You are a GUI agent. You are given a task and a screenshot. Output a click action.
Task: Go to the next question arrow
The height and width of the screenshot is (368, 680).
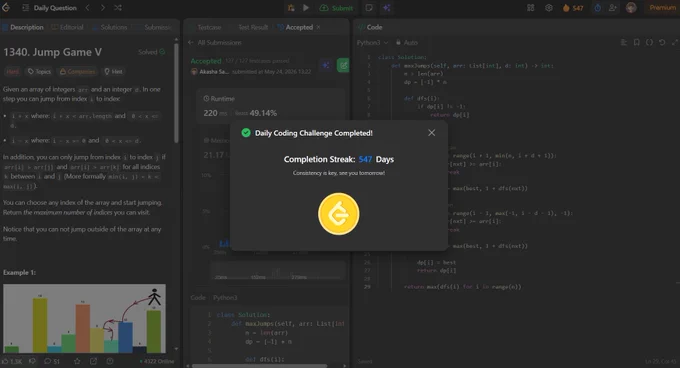pos(102,8)
